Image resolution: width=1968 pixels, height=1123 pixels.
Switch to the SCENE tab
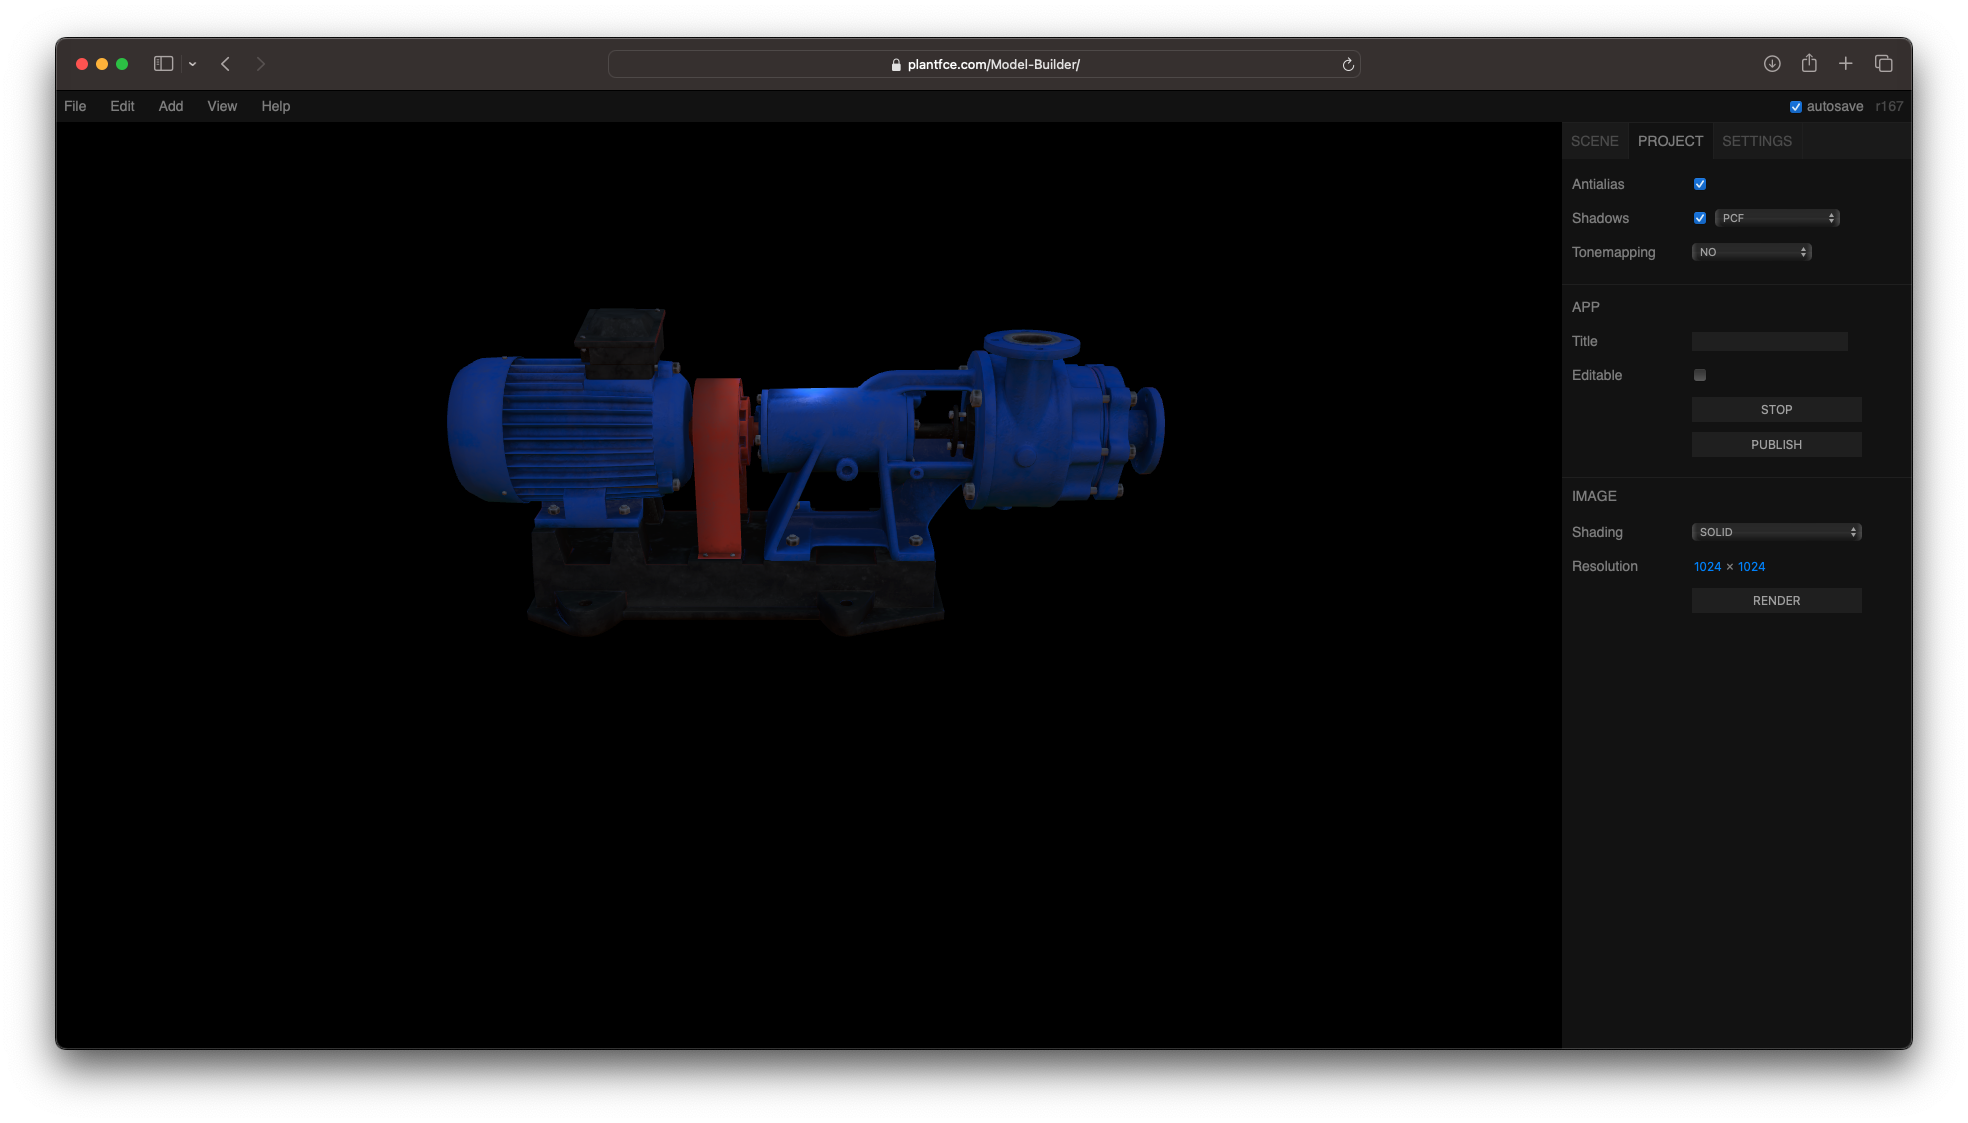coord(1594,141)
